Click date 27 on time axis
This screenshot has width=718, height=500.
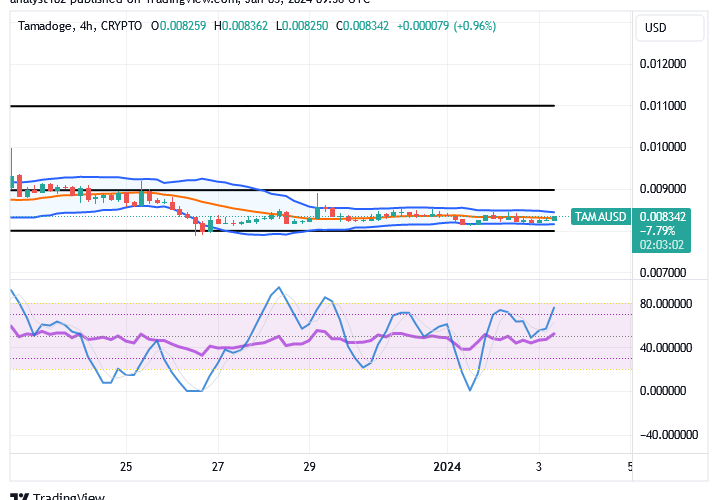(x=218, y=467)
